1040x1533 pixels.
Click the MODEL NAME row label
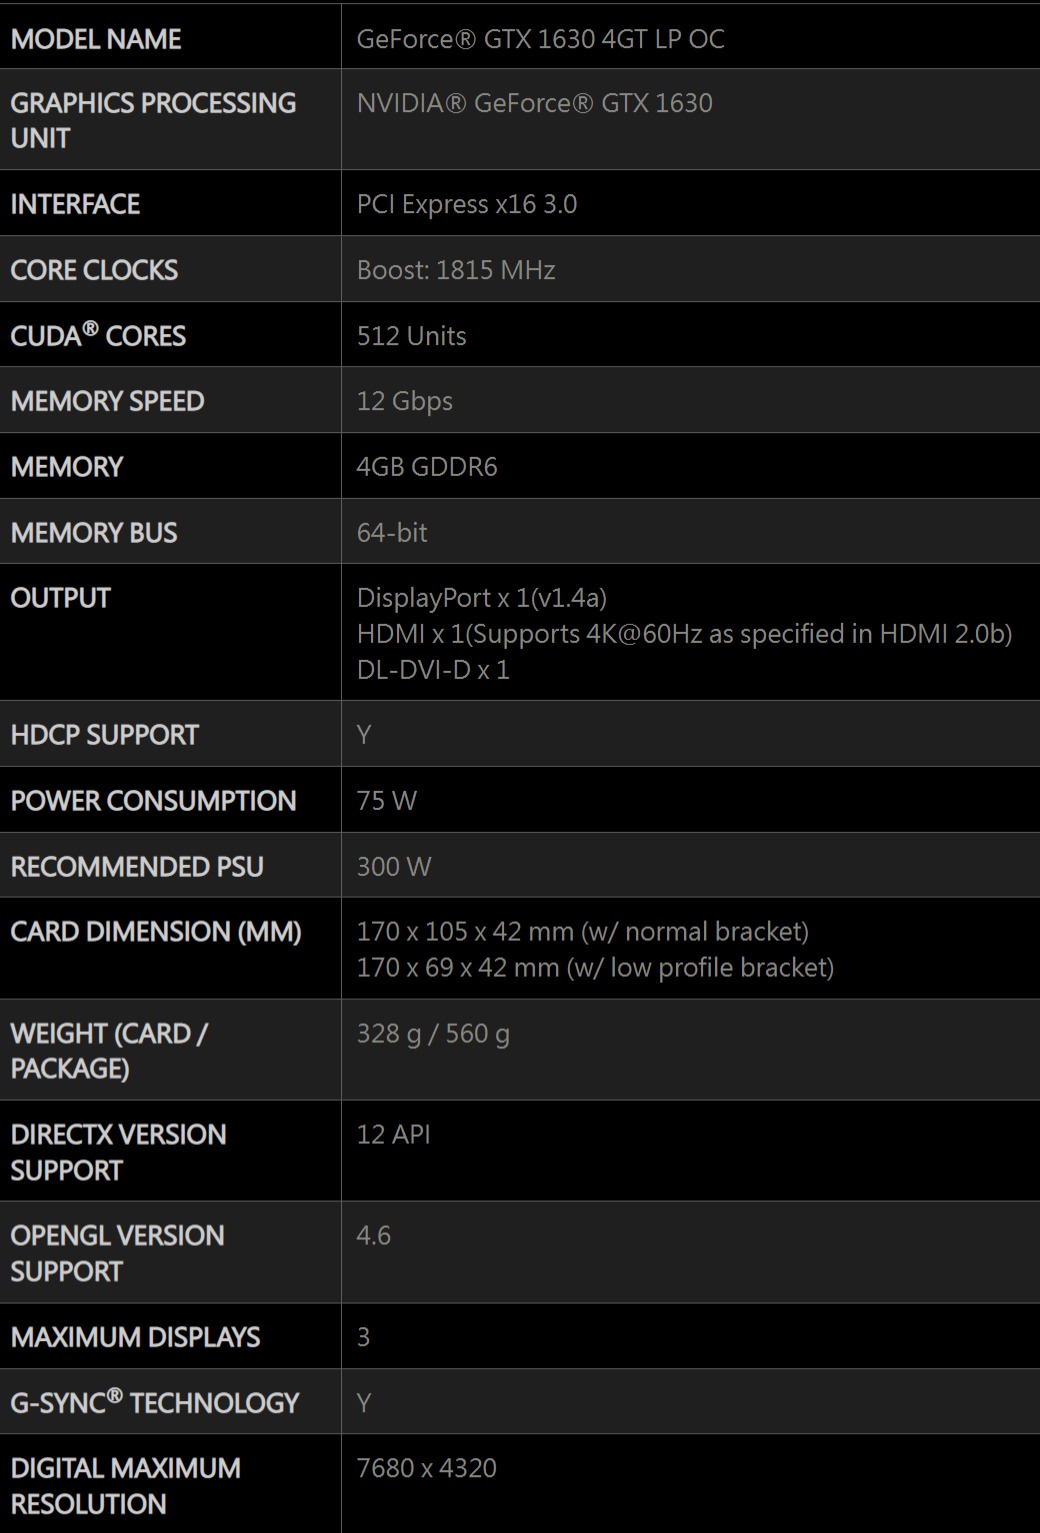coord(96,39)
